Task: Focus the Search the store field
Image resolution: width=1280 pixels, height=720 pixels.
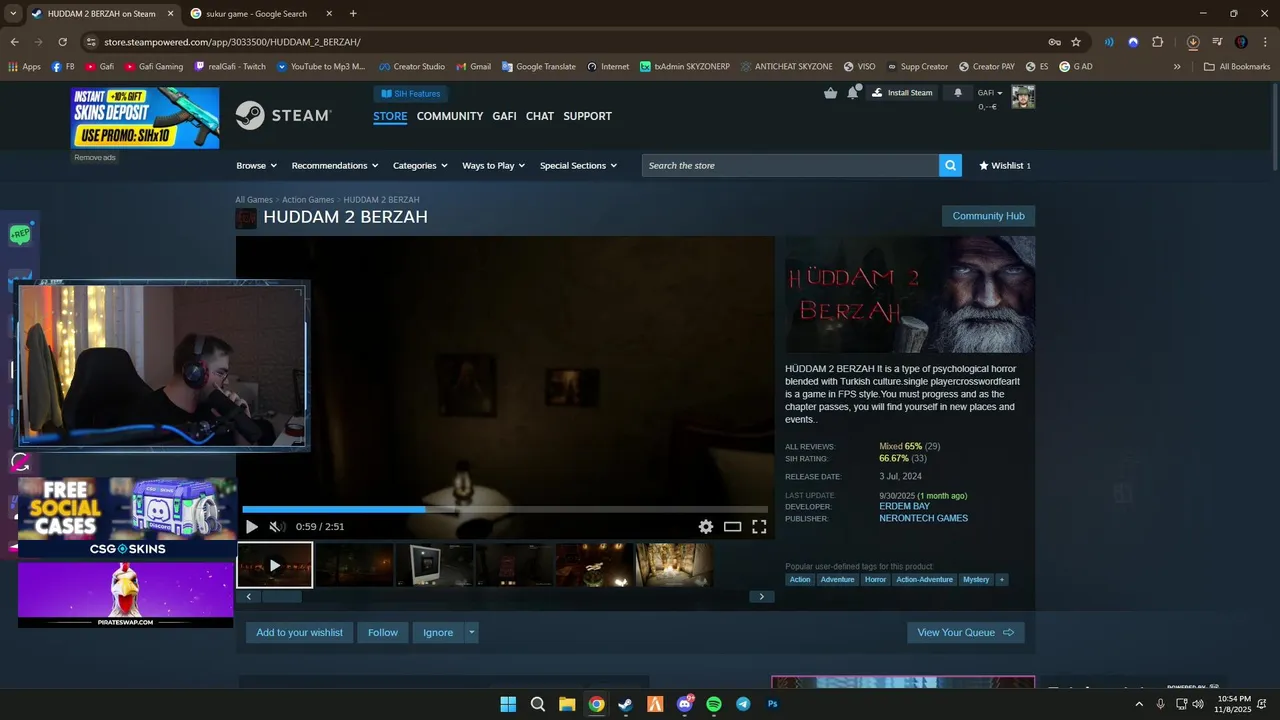Action: (790, 166)
